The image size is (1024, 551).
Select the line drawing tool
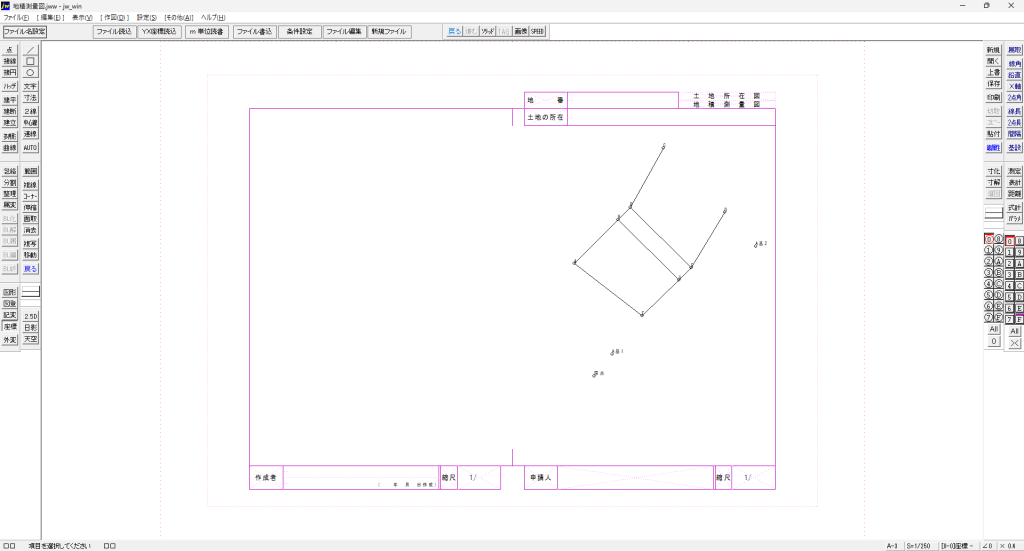coord(30,49)
